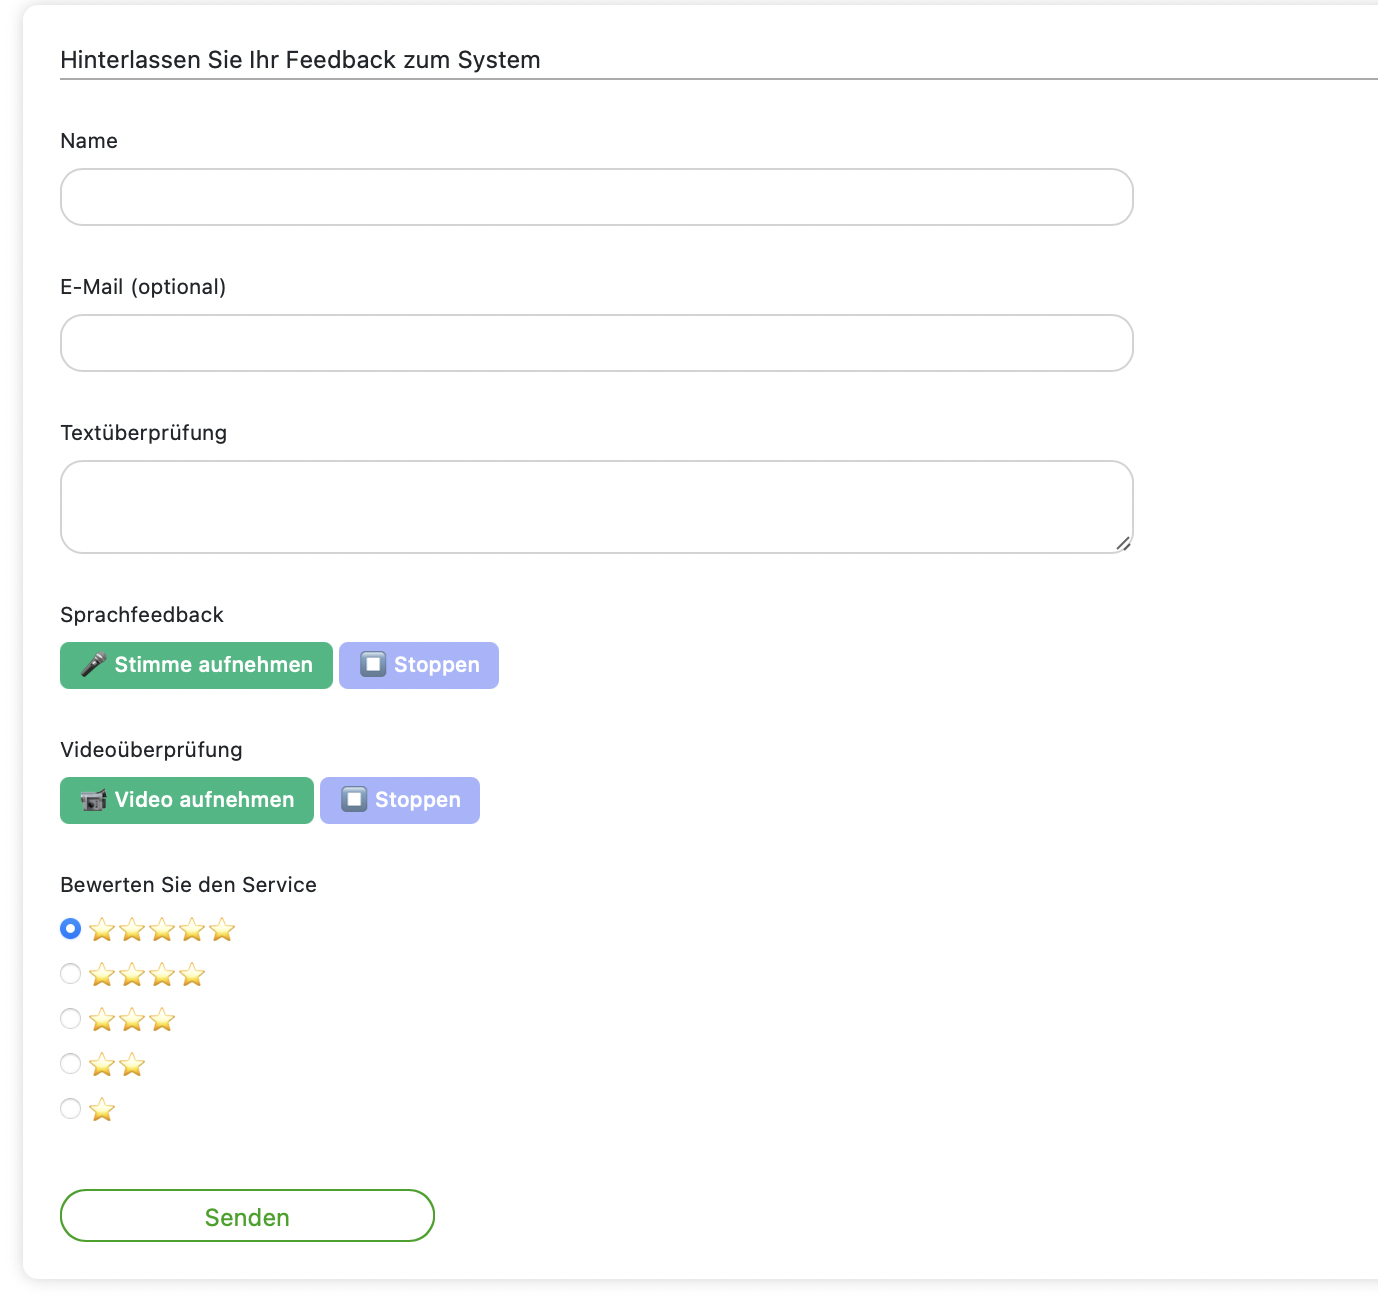Choose the four-star rating radio button

pyautogui.click(x=70, y=974)
